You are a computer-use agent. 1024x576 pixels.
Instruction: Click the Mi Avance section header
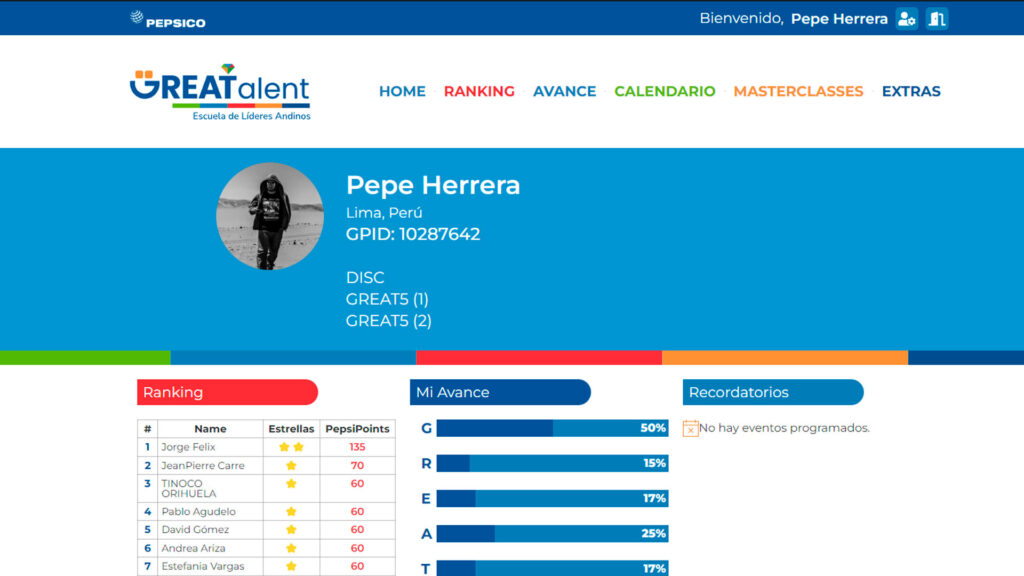click(500, 392)
